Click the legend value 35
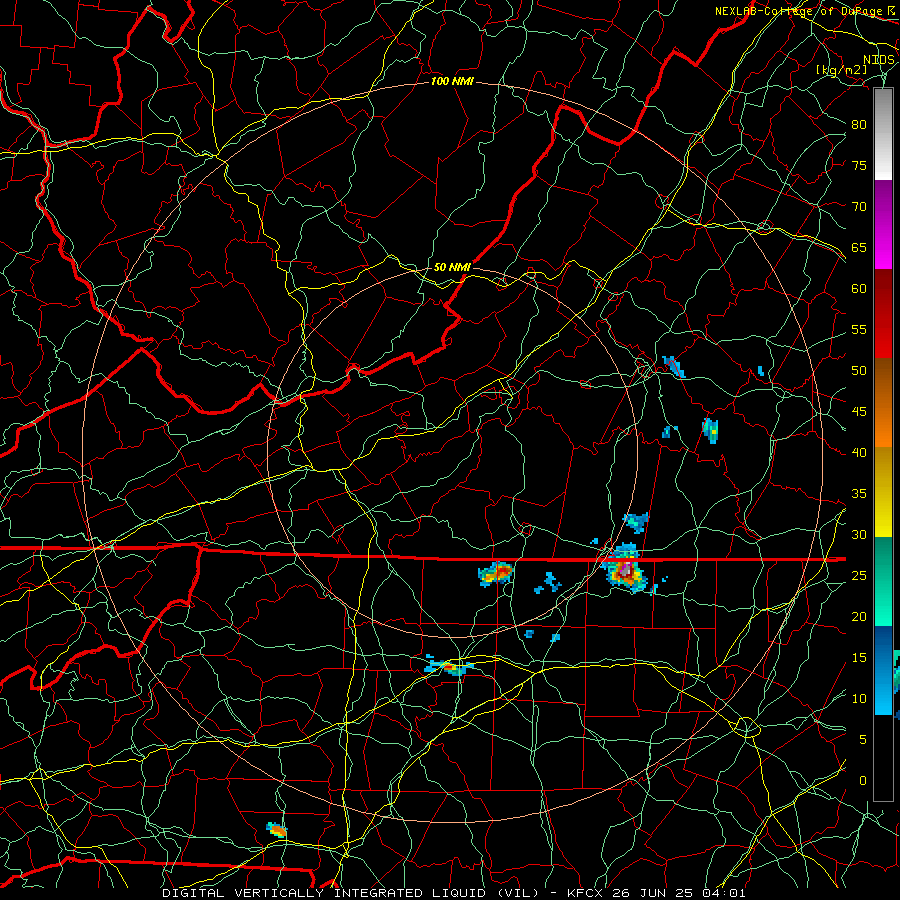This screenshot has height=900, width=900. point(859,494)
